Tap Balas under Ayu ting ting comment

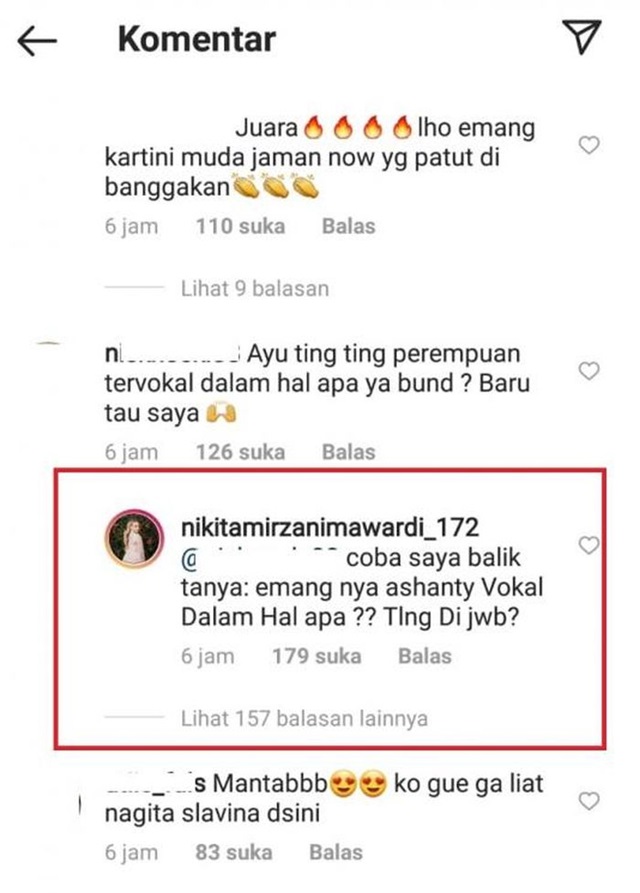pyautogui.click(x=348, y=452)
